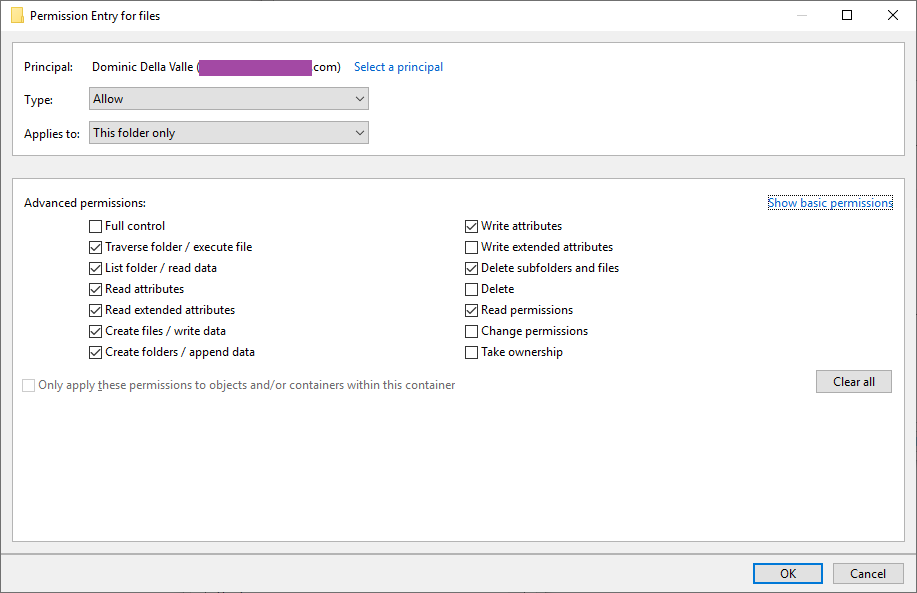Maximize the Permission Entry window
The image size is (917, 593).
[847, 15]
